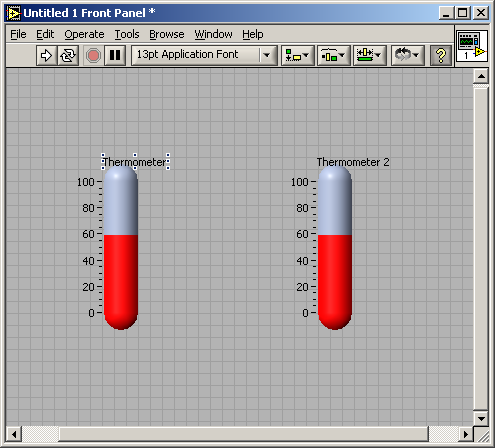Open the Resize Objects toolbar menu
Screen dimensions: 495x448
(x=369, y=55)
